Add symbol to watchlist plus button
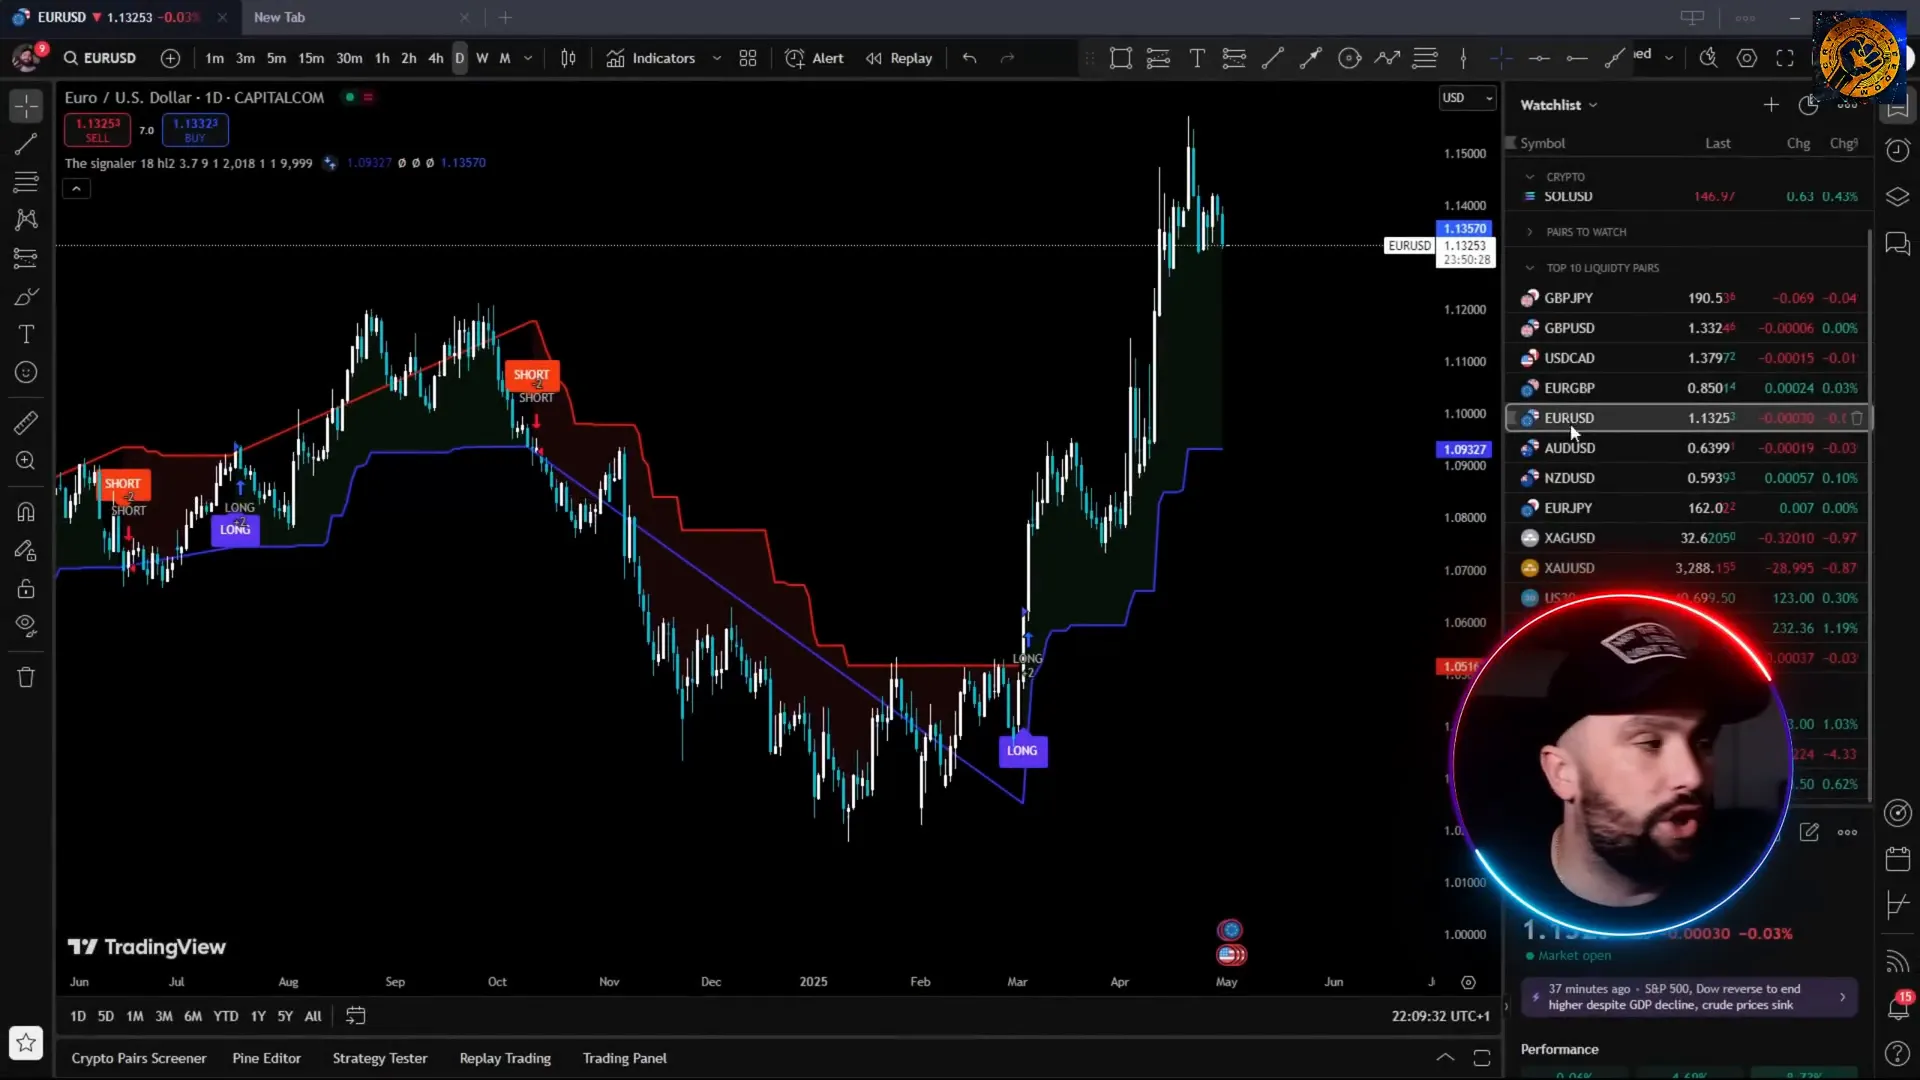The image size is (1920, 1080). coord(1771,105)
